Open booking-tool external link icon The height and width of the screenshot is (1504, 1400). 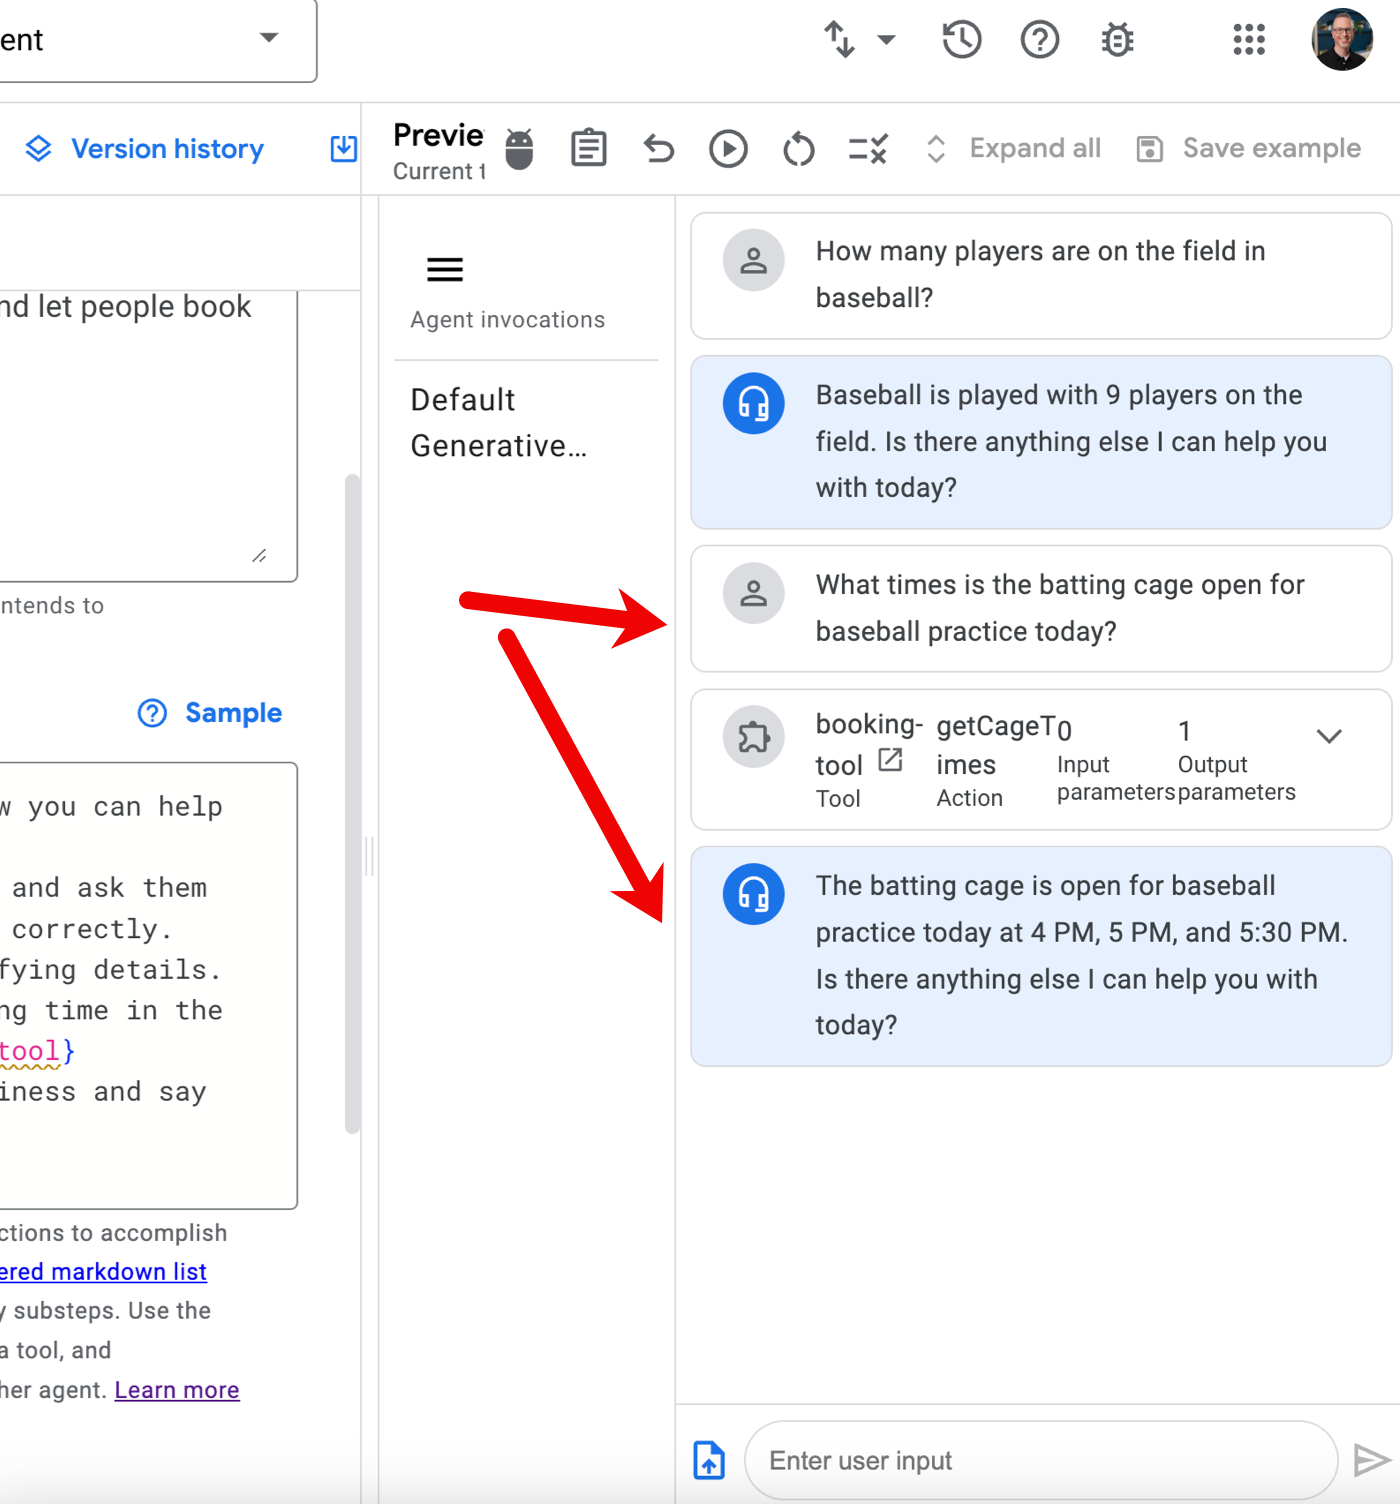890,761
